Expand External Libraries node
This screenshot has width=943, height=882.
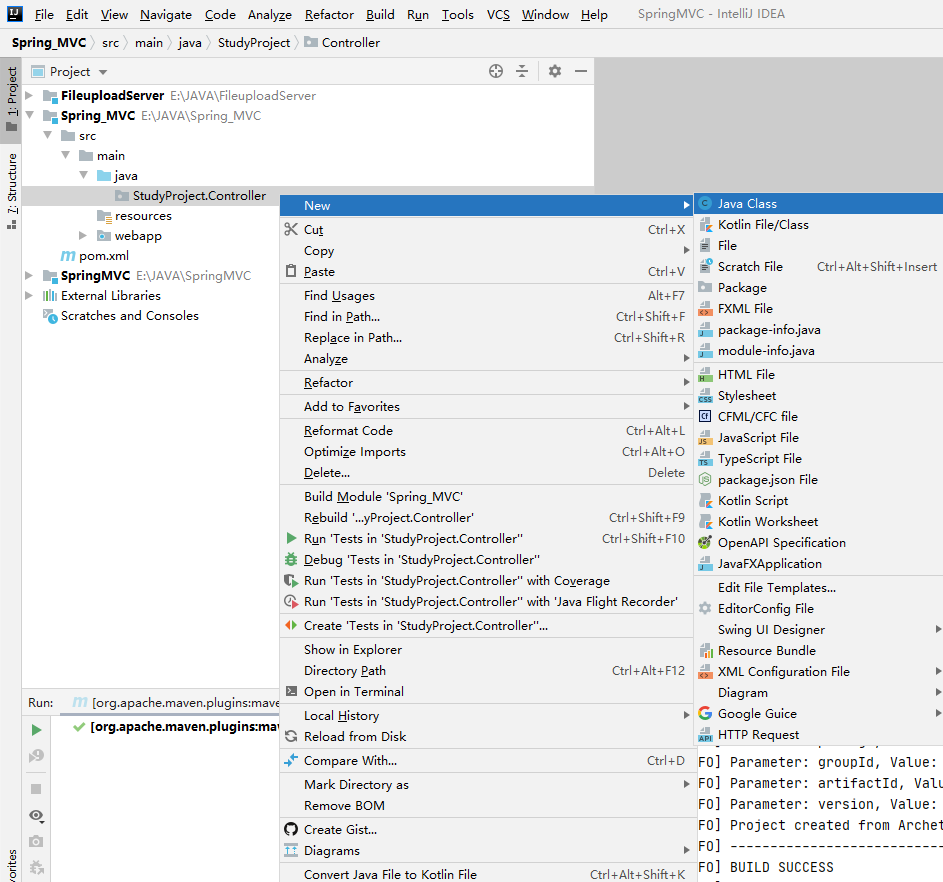tap(30, 296)
